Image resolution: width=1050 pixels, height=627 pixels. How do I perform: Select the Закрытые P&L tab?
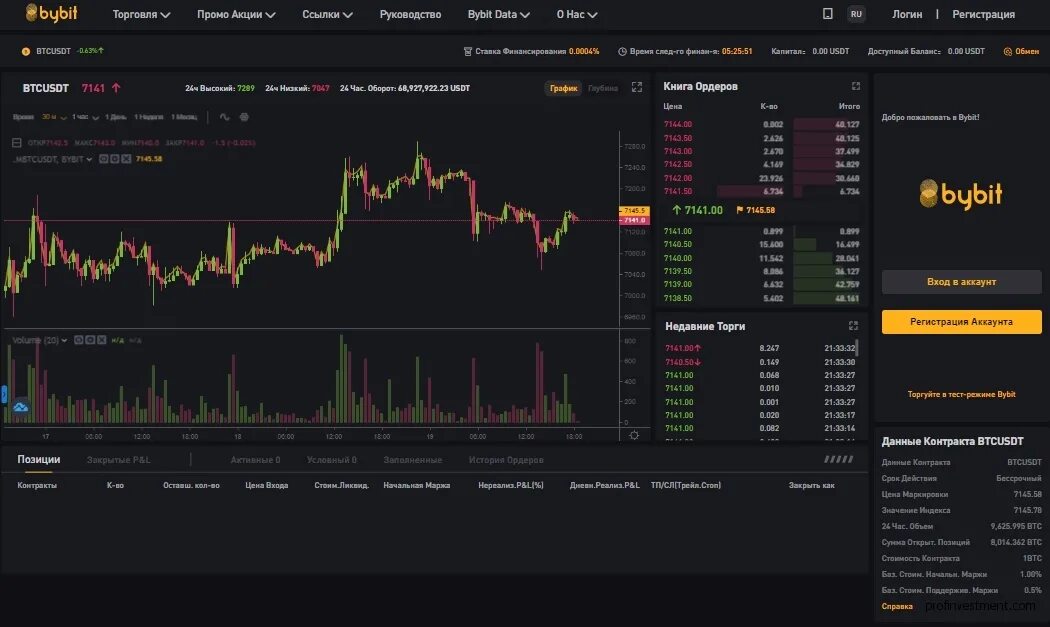point(119,460)
